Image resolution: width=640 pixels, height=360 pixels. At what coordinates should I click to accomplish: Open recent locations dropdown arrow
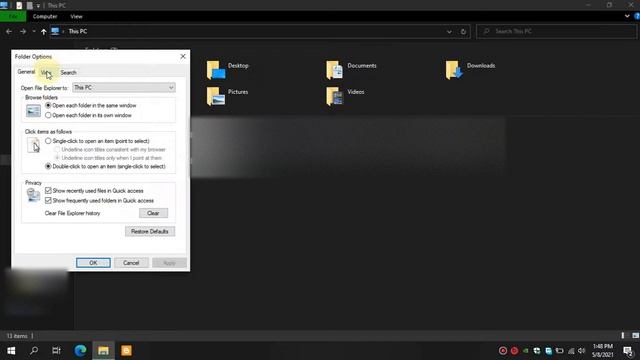point(34,31)
